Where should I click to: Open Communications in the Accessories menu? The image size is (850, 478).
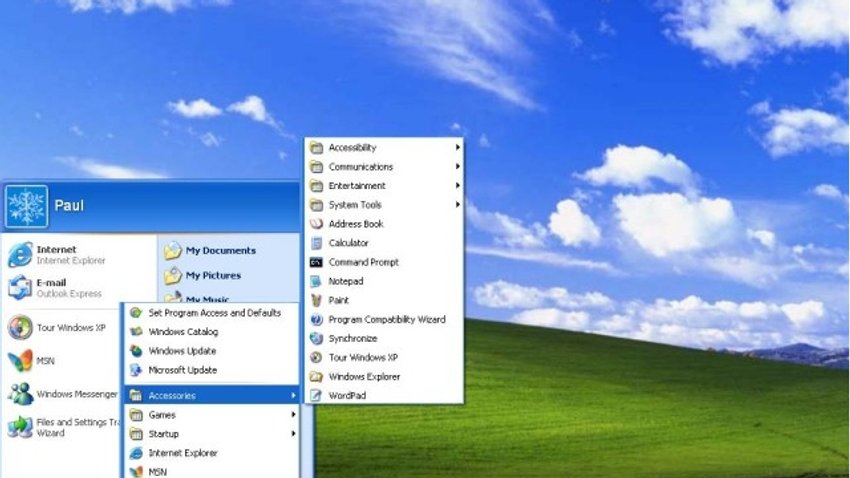pos(384,166)
